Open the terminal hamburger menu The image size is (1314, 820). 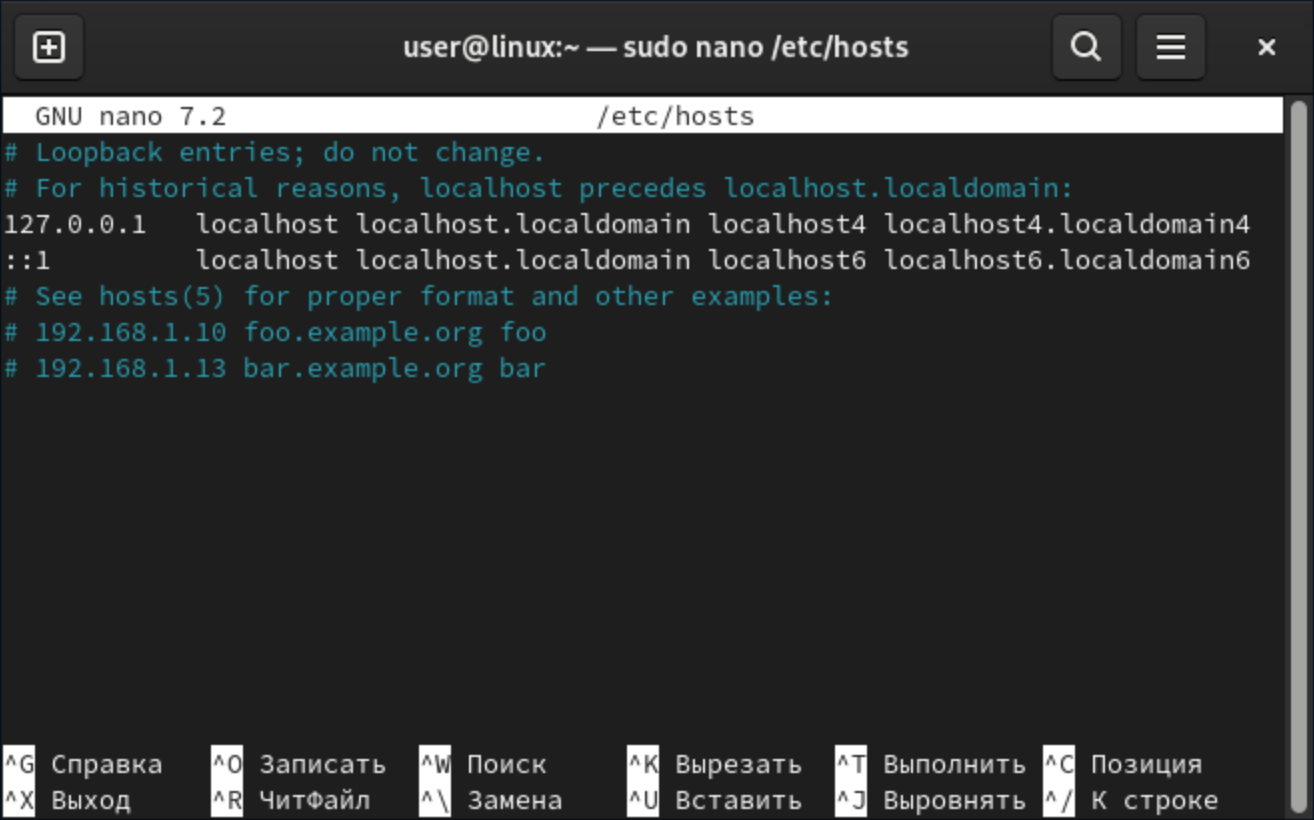tap(1171, 47)
